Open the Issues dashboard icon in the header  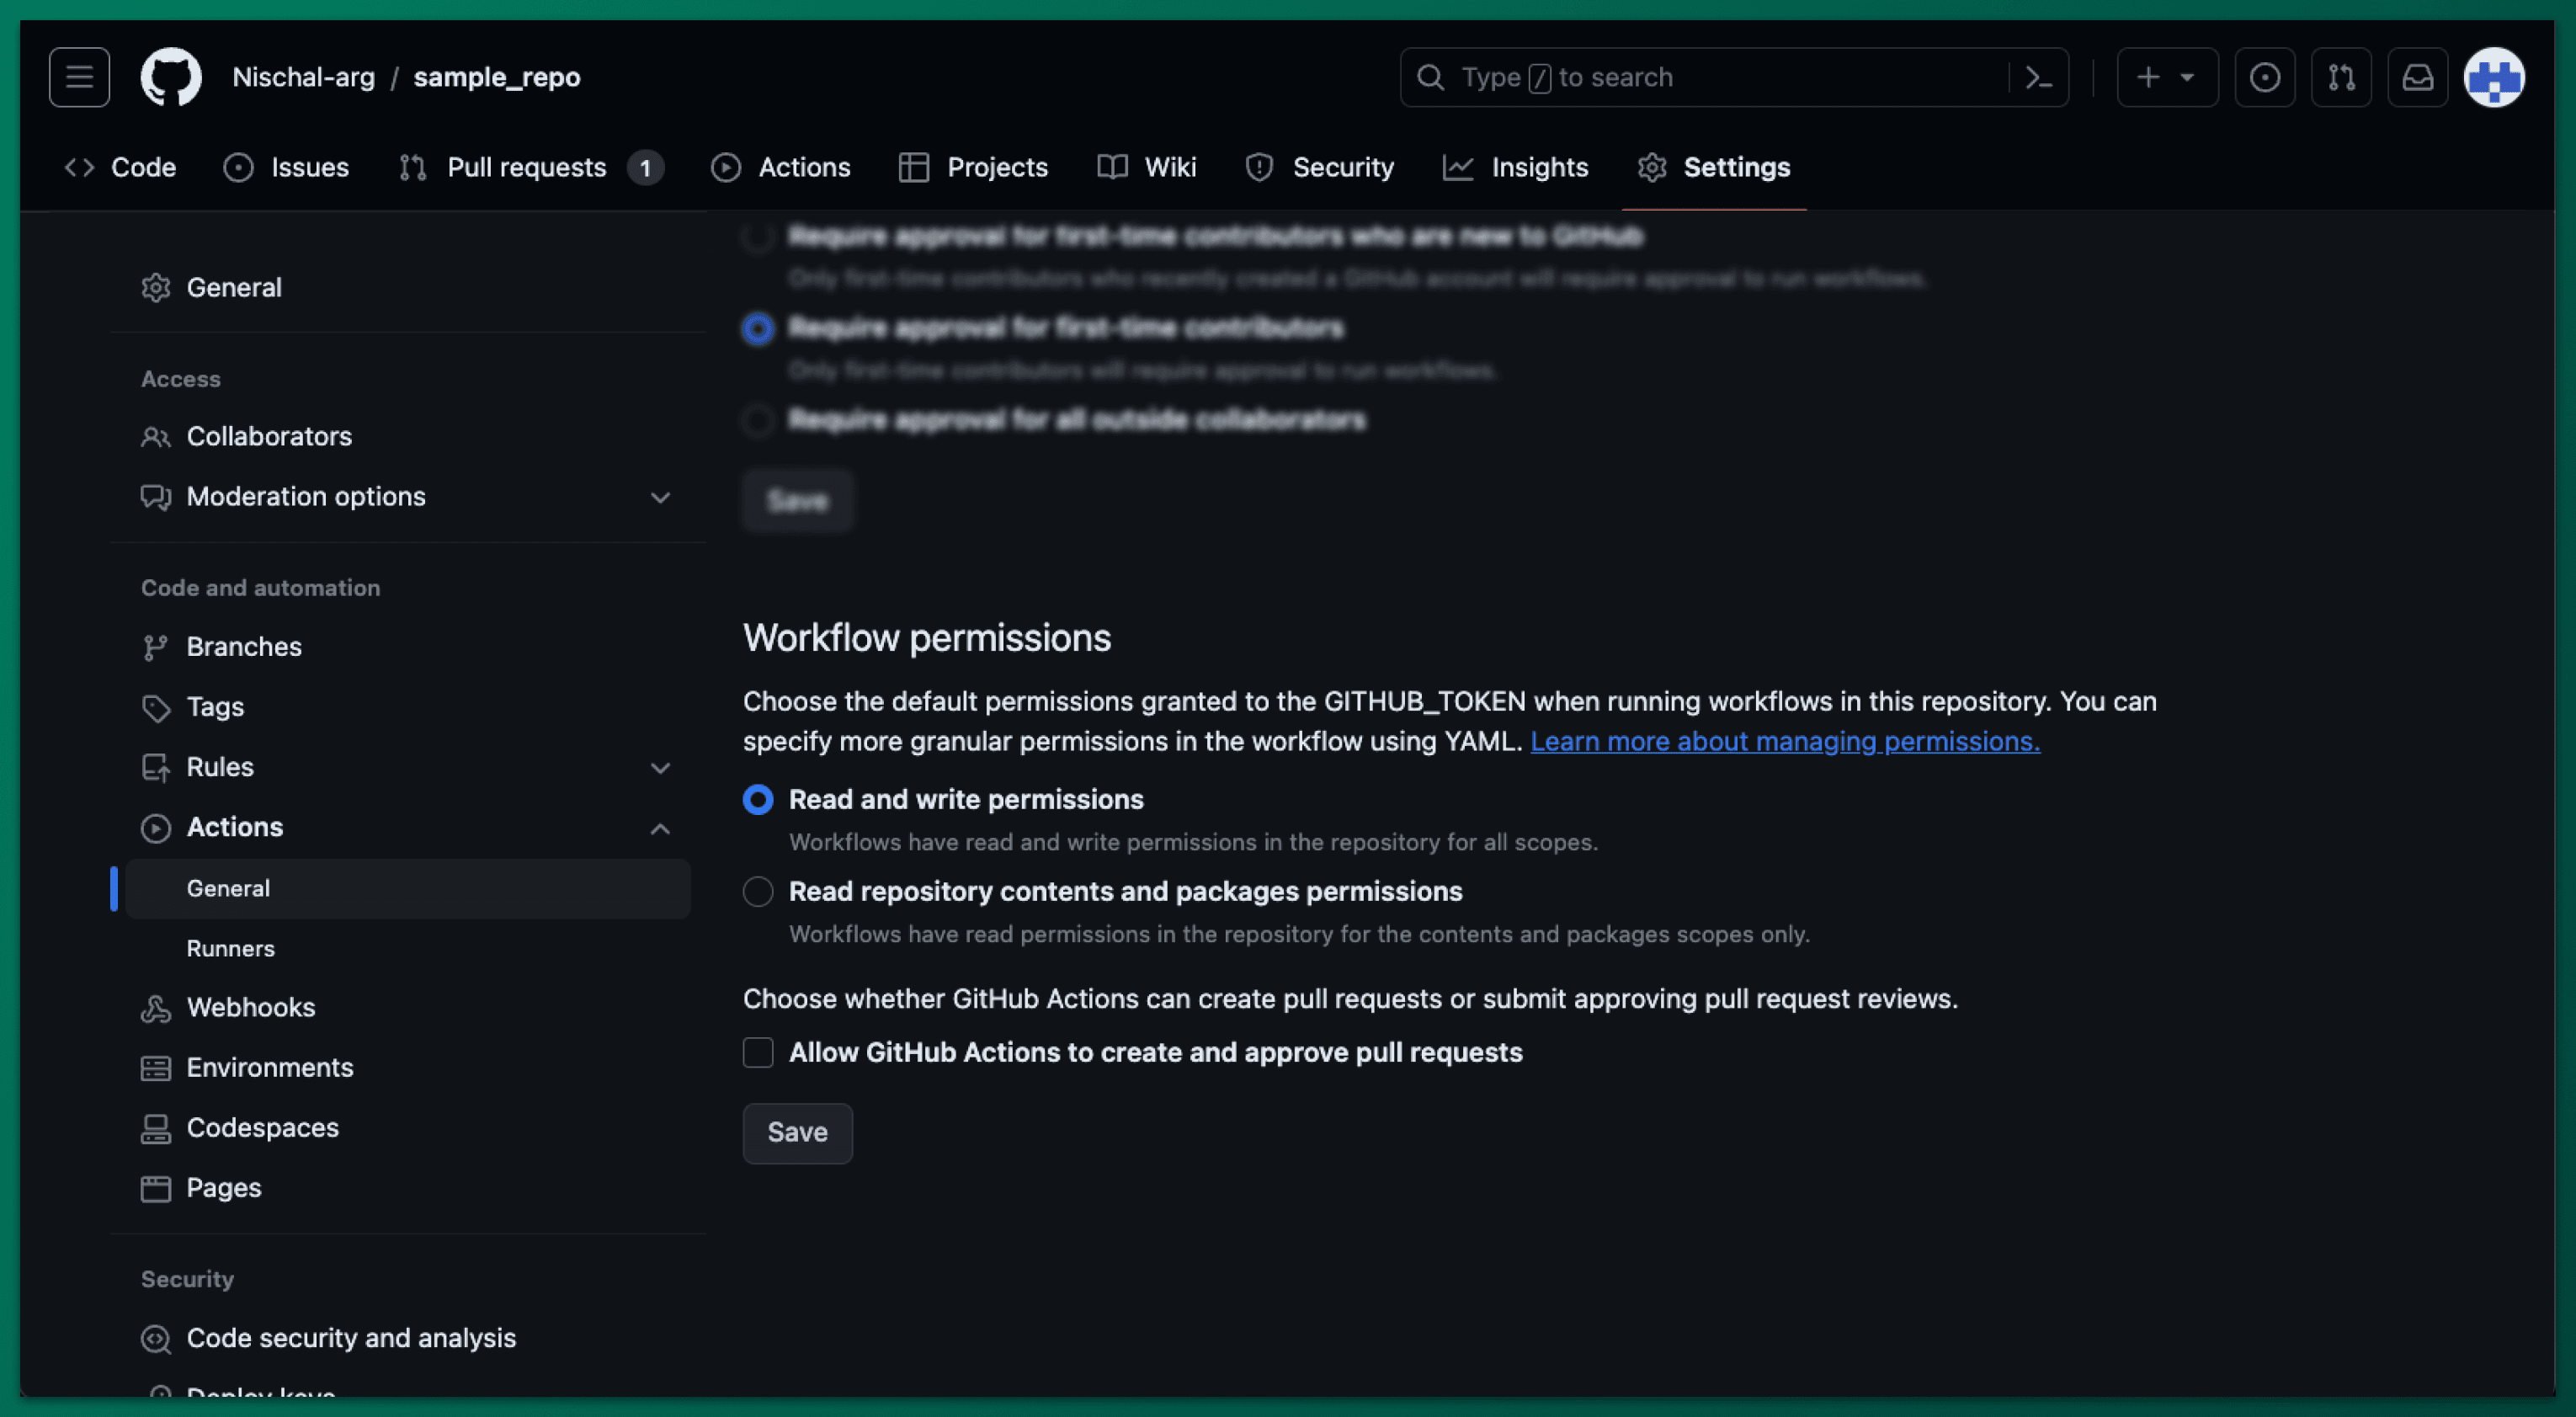coord(2265,77)
